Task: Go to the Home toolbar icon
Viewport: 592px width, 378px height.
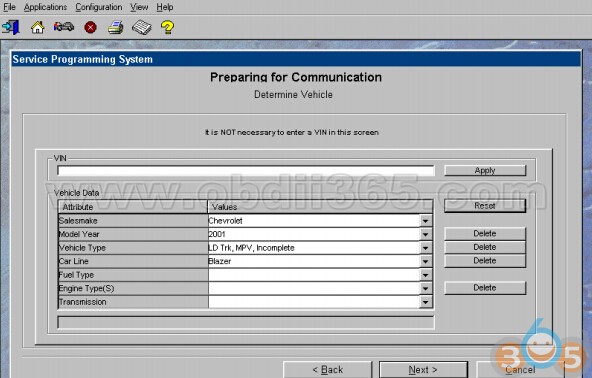Action: pyautogui.click(x=37, y=28)
